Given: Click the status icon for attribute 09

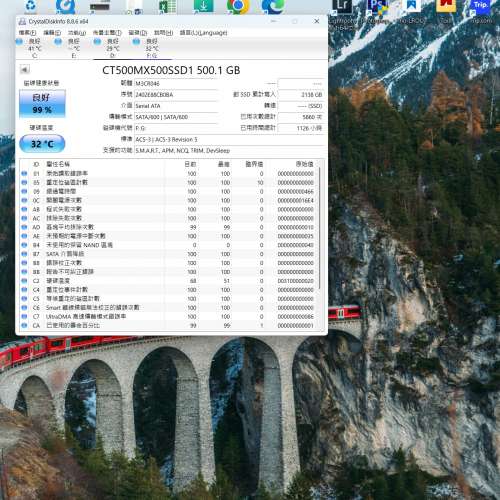Looking at the screenshot, I should point(24,191).
